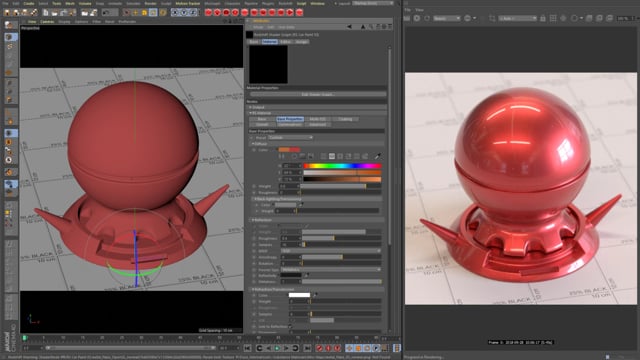Open the Motion Tracker menu

(x=188, y=3)
